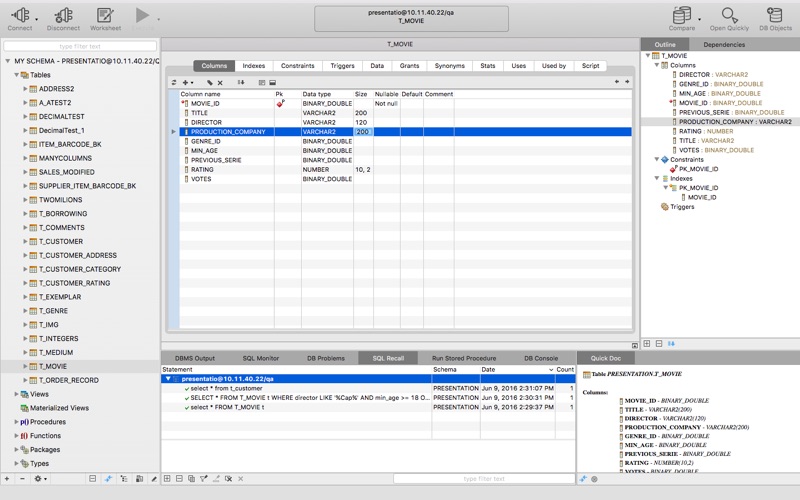The image size is (800, 500).
Task: Open the SQL Monitor tab
Action: pos(261,358)
